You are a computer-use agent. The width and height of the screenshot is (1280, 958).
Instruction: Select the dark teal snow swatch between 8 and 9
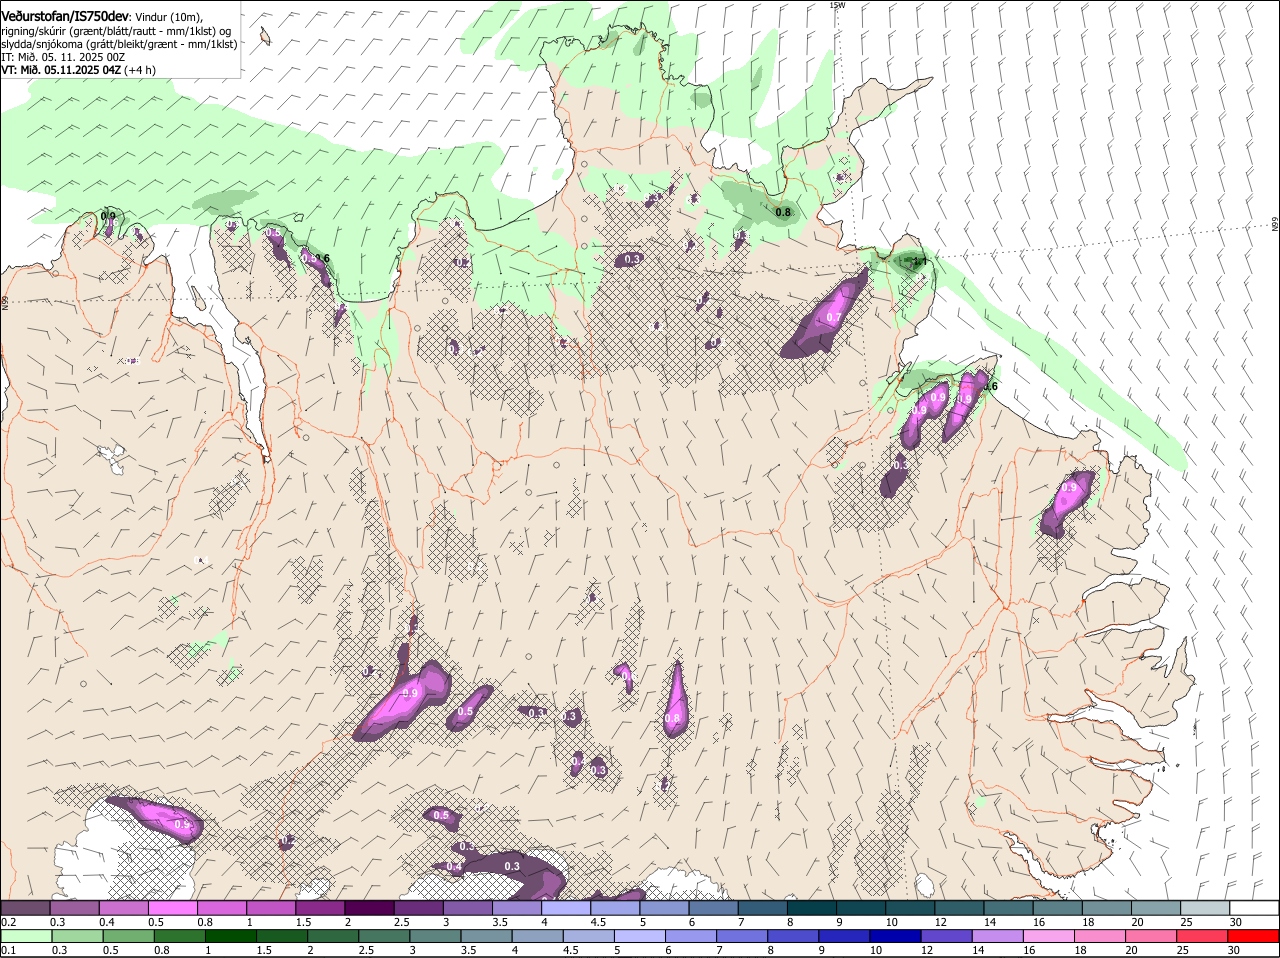pos(811,907)
